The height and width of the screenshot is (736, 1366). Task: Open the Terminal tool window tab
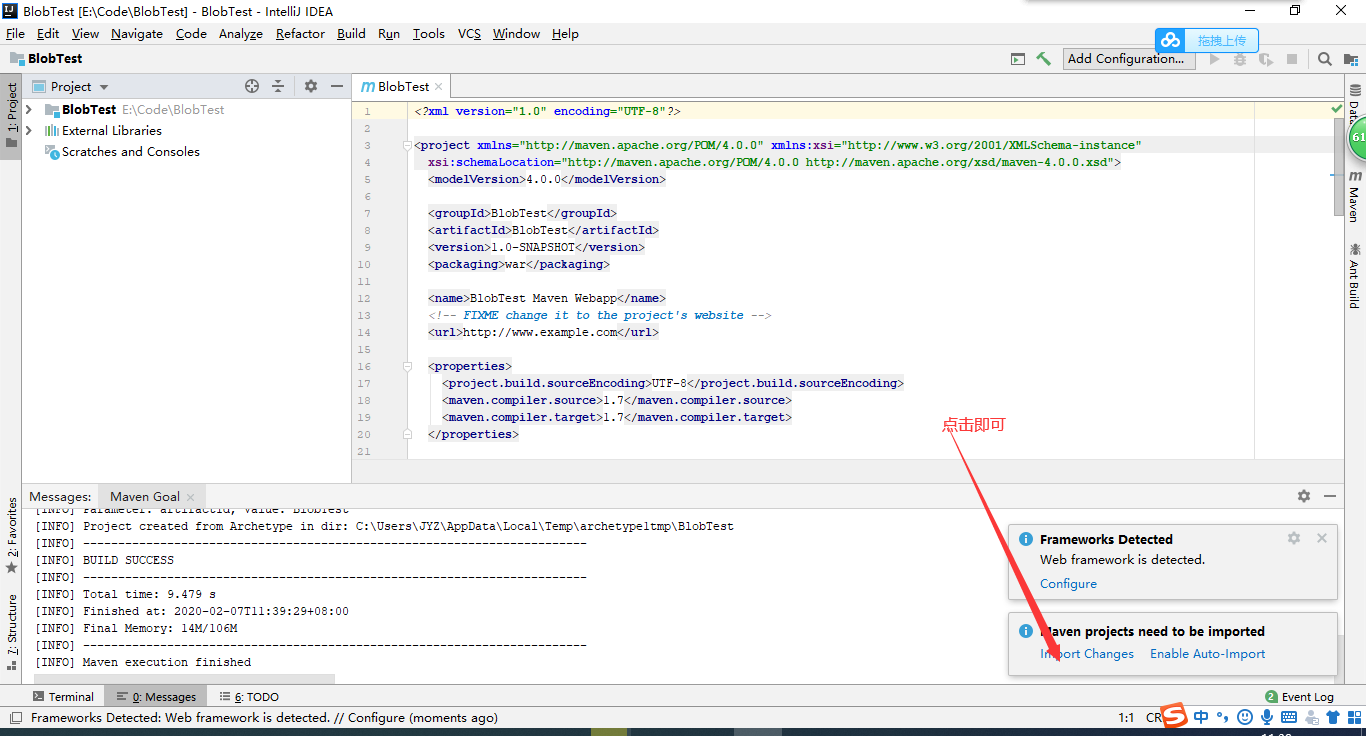[63, 697]
